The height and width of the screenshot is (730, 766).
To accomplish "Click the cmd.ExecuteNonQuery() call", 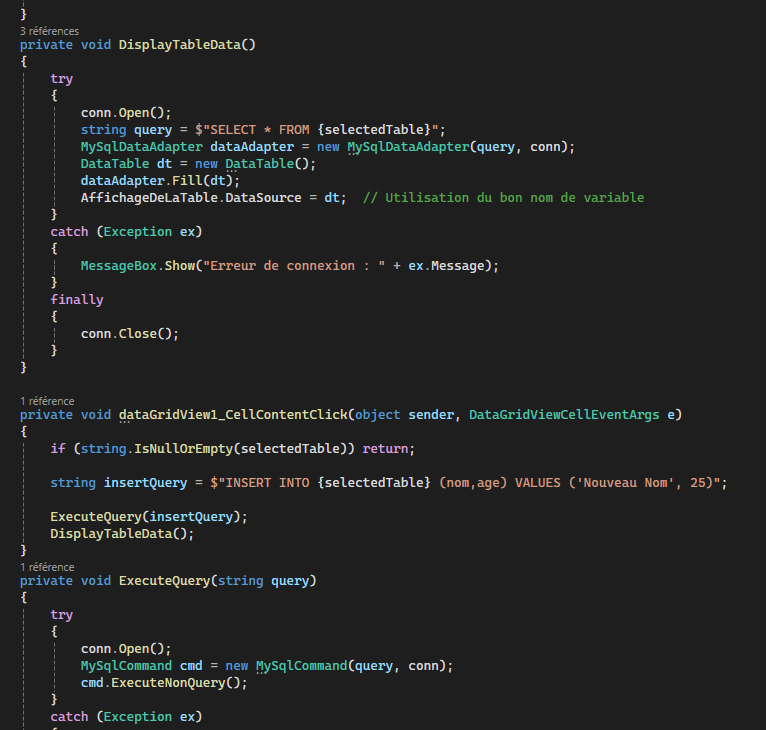I will click(x=162, y=682).
